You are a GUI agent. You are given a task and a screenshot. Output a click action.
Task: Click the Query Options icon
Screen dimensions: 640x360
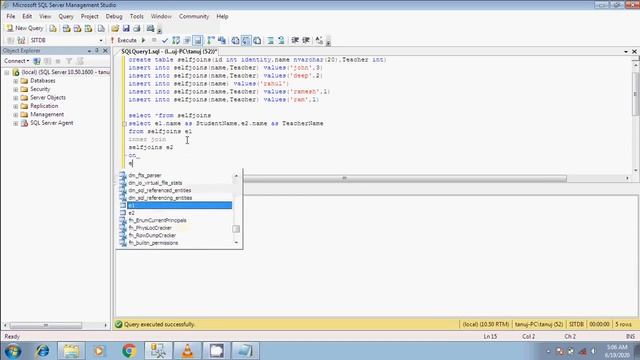(x=187, y=40)
